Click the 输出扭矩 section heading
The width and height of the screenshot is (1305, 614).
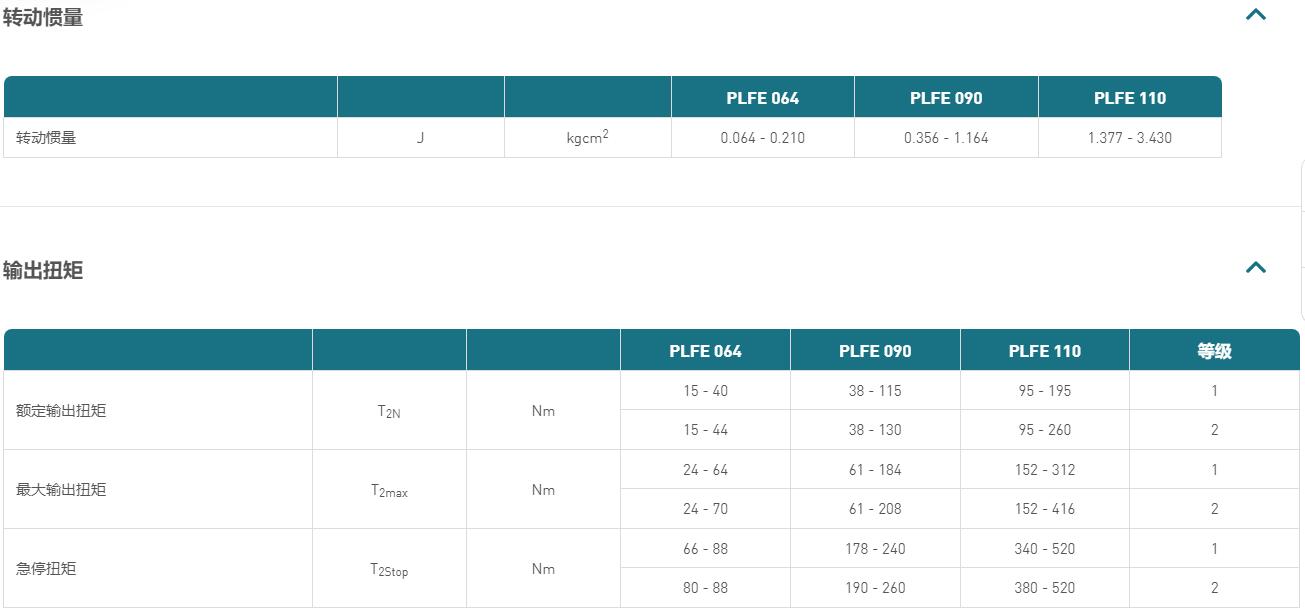pyautogui.click(x=43, y=271)
